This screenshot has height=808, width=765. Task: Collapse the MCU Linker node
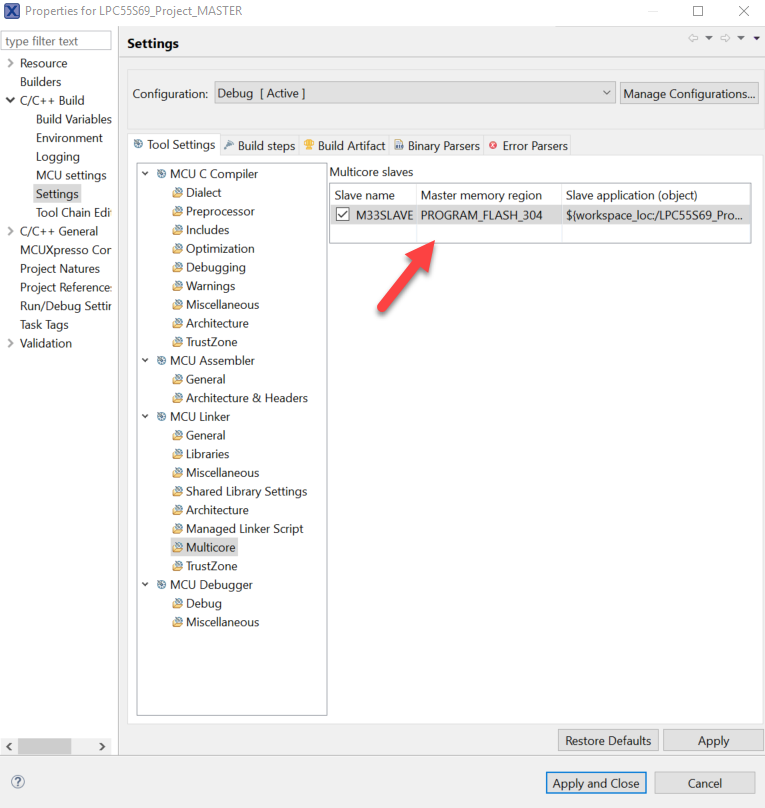pyautogui.click(x=145, y=416)
